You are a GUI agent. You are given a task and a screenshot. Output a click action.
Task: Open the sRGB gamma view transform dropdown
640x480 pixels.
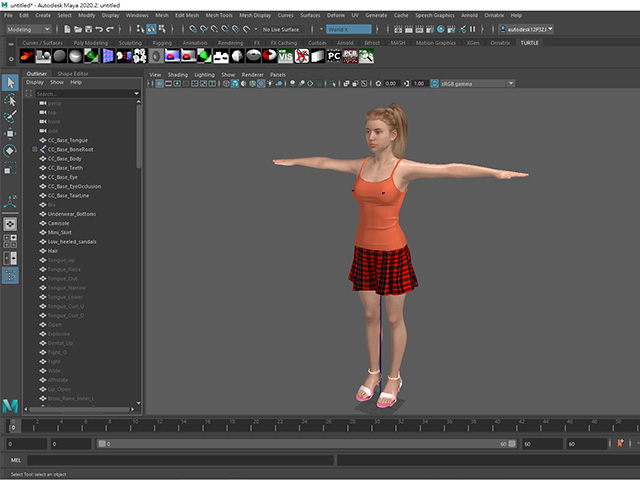point(478,84)
